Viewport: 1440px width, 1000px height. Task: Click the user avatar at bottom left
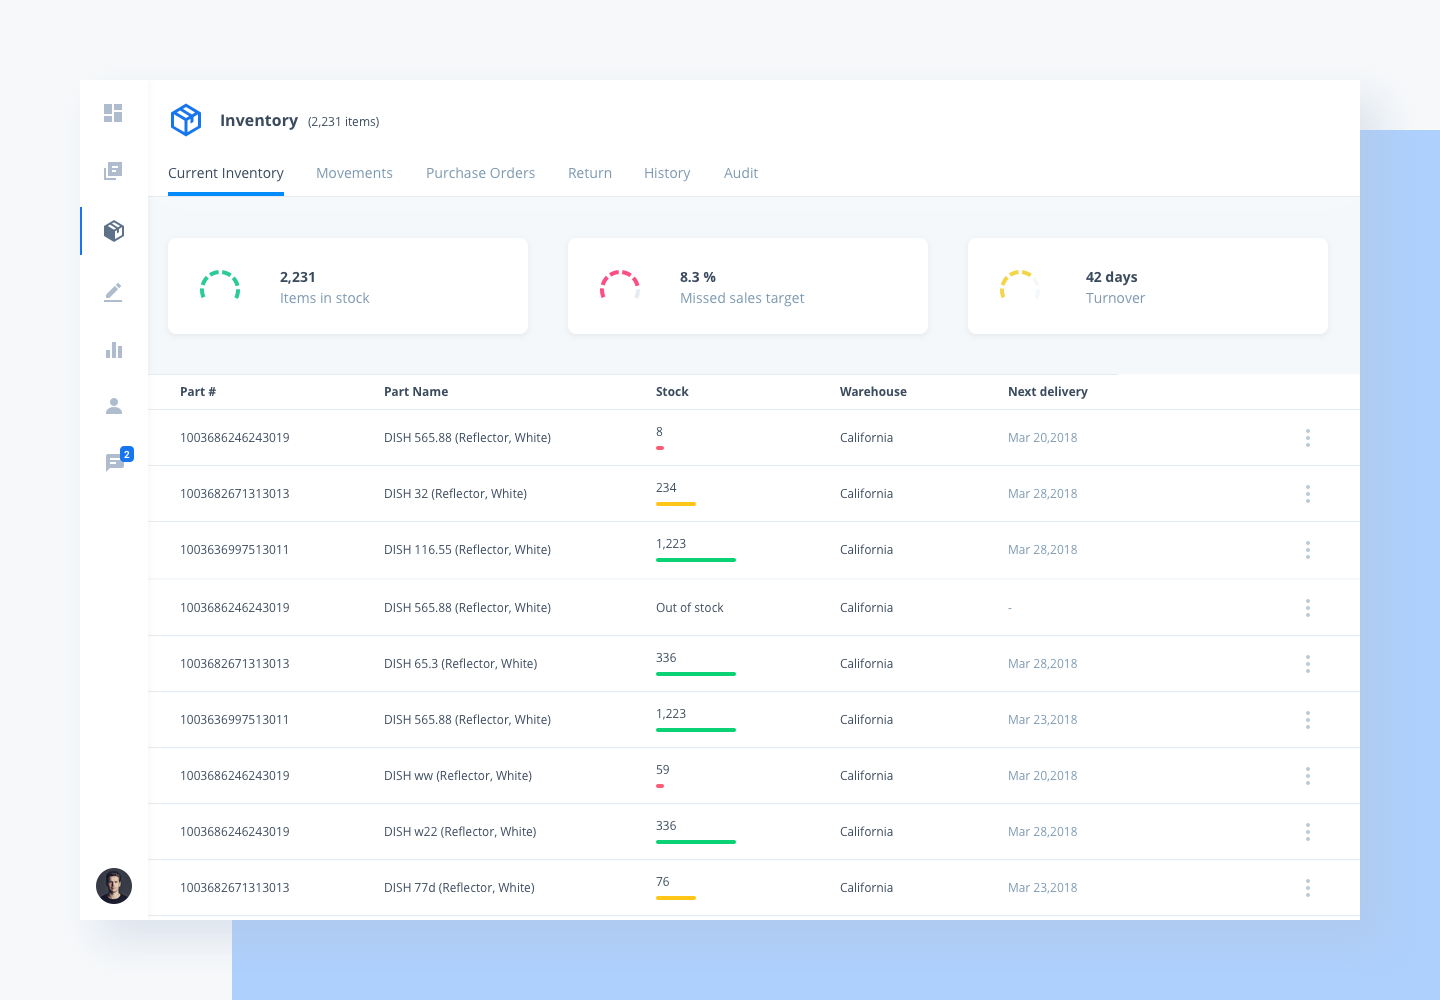[x=114, y=886]
